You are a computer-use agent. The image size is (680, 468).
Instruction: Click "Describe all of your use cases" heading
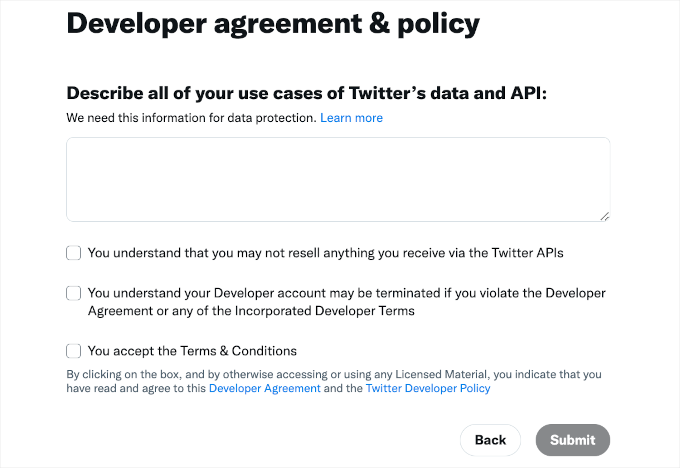point(307,93)
